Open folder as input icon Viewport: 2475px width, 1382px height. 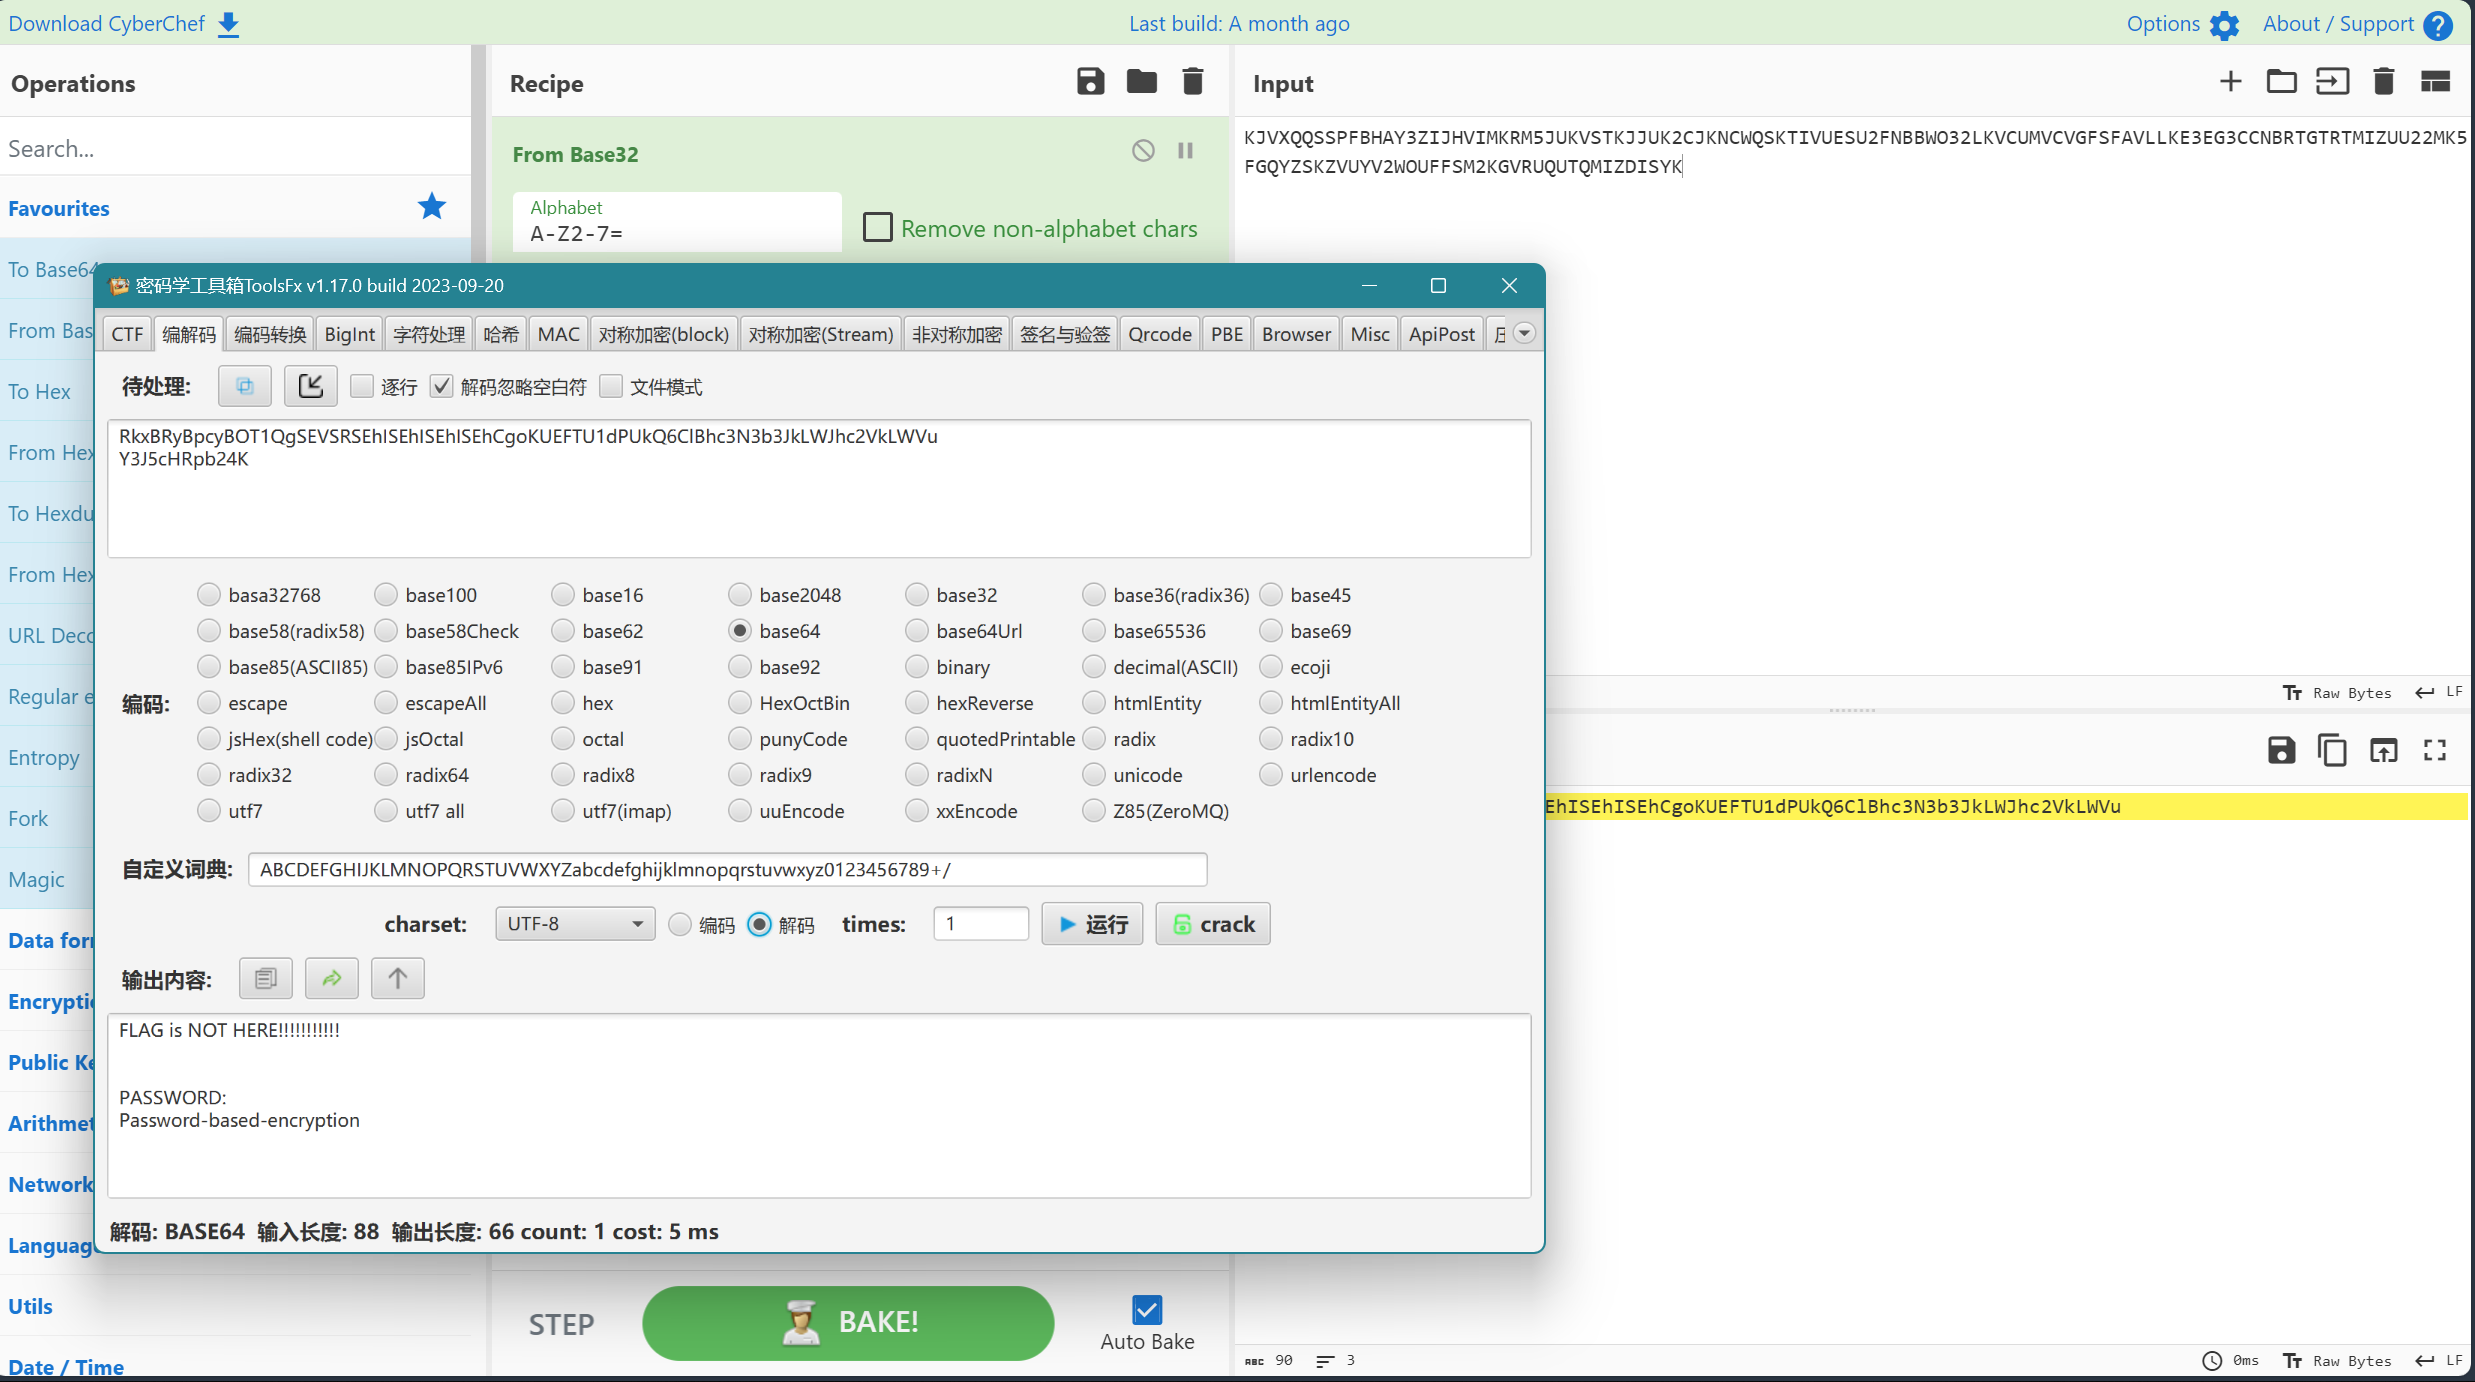2281,82
